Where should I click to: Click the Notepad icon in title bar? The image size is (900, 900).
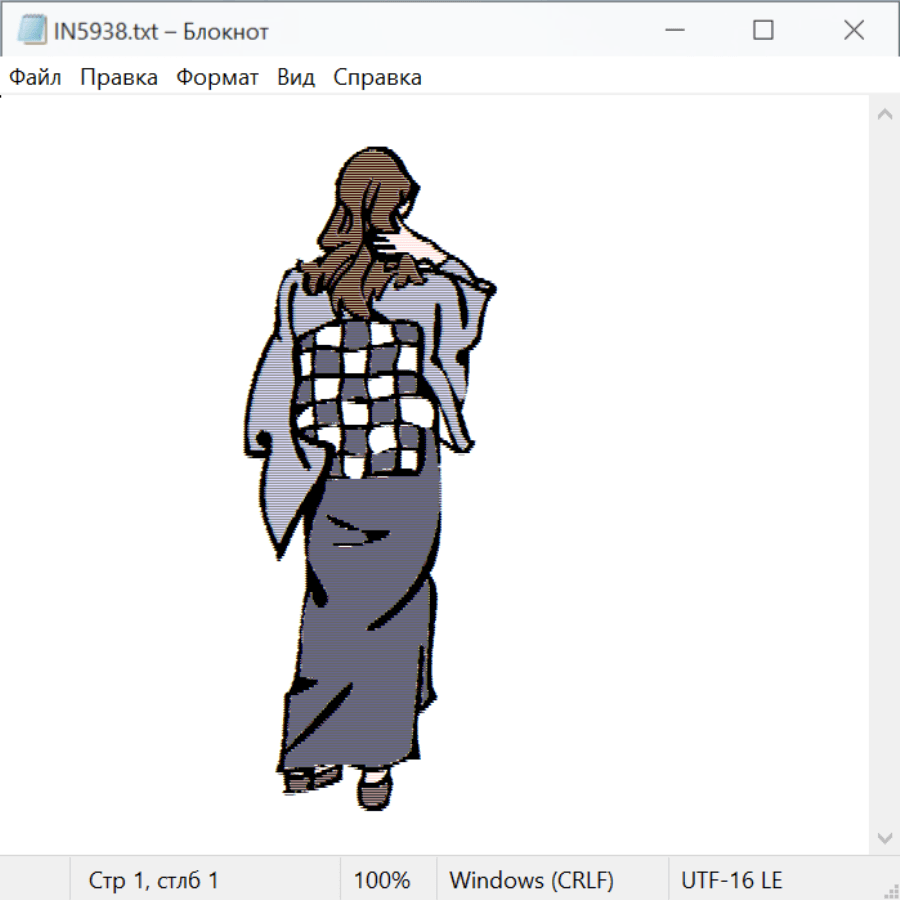pos(32,31)
